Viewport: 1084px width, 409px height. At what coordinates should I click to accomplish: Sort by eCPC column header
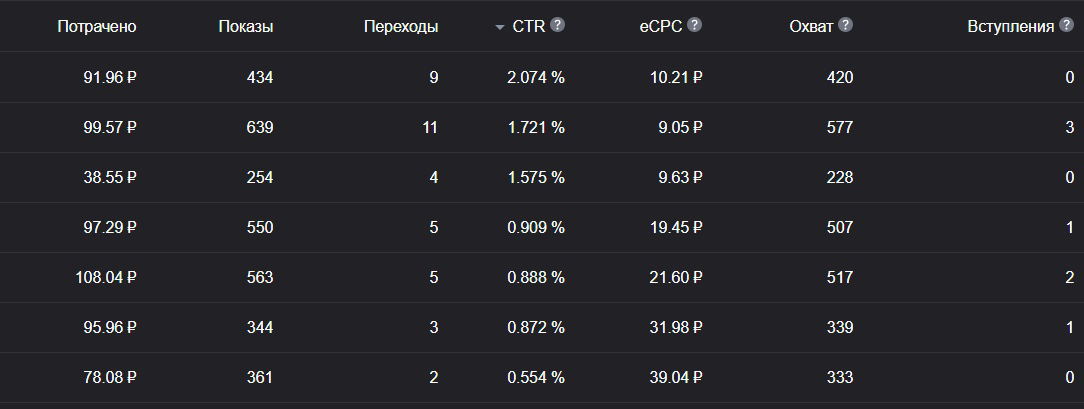pos(661,26)
